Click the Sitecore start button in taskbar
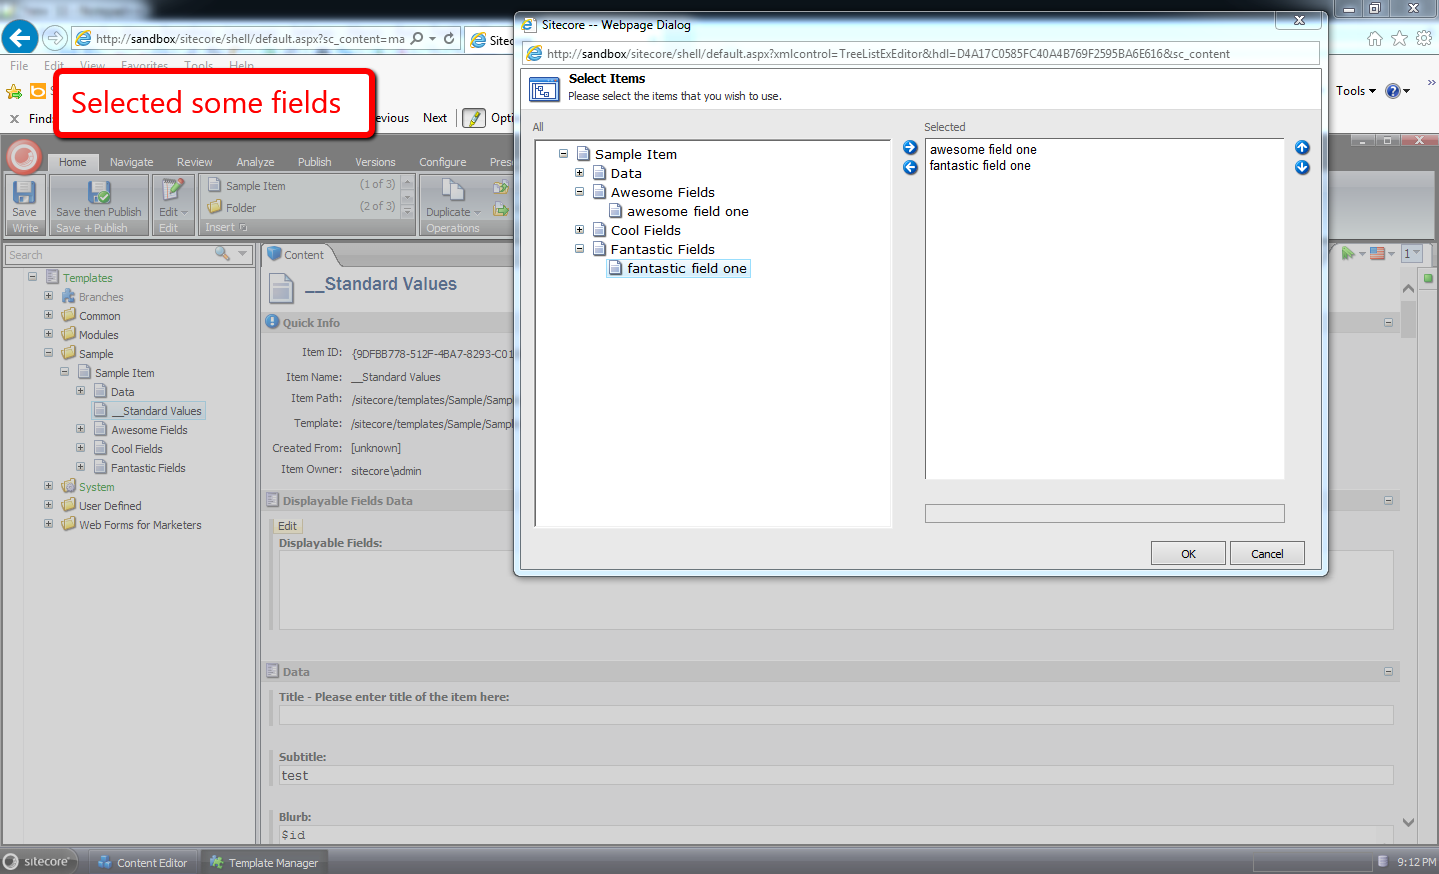The width and height of the screenshot is (1439, 874). [x=38, y=861]
